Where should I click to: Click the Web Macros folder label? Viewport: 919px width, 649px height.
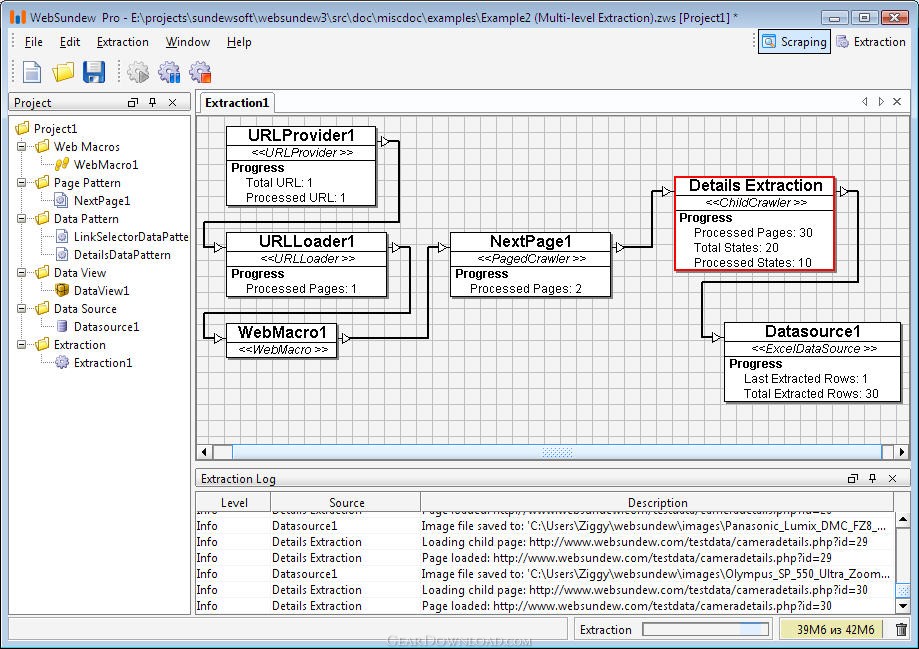pyautogui.click(x=87, y=147)
